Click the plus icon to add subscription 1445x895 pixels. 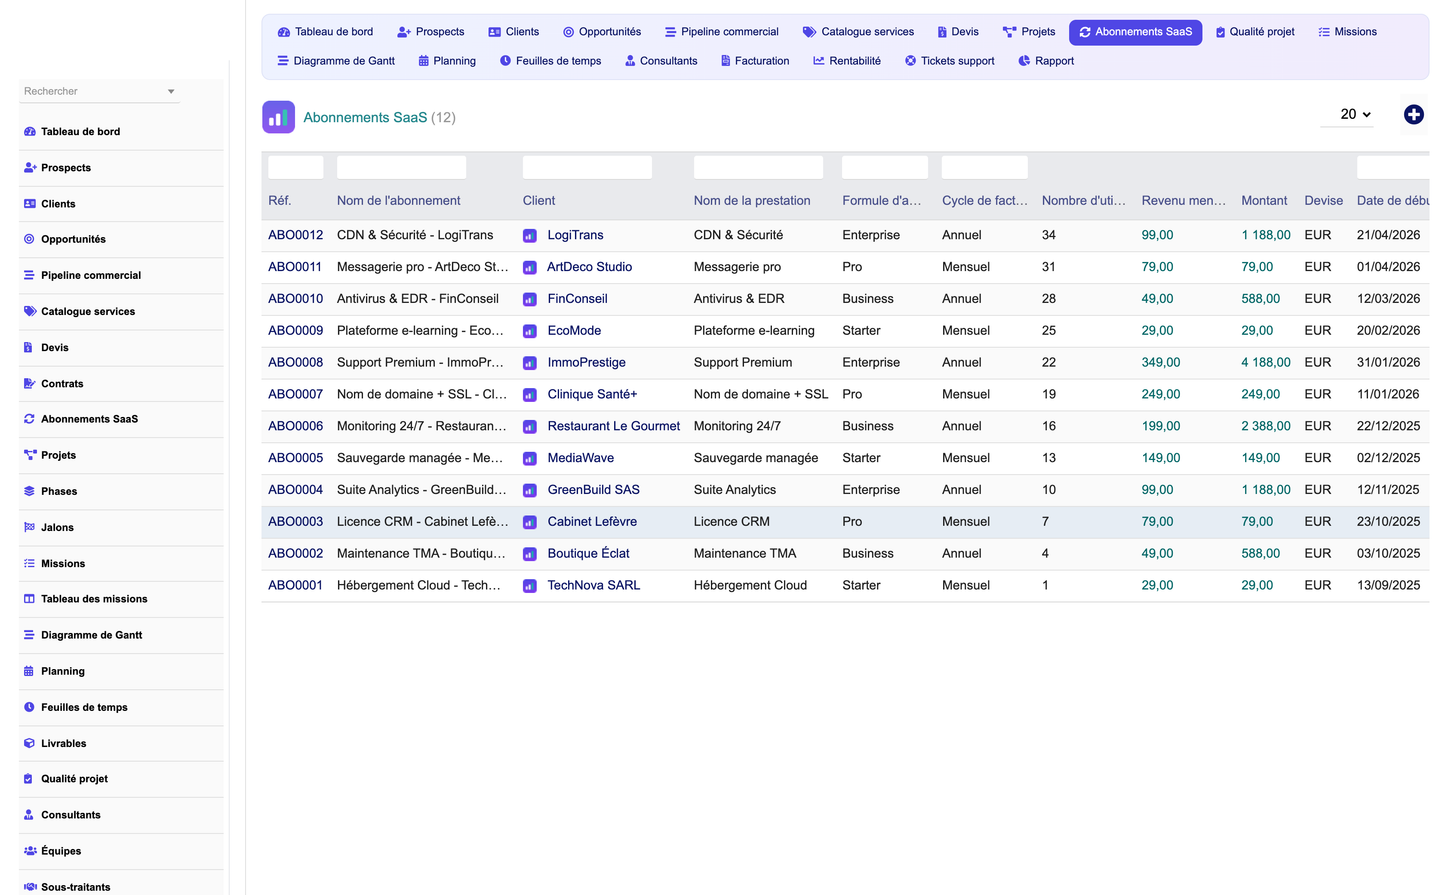pyautogui.click(x=1413, y=115)
